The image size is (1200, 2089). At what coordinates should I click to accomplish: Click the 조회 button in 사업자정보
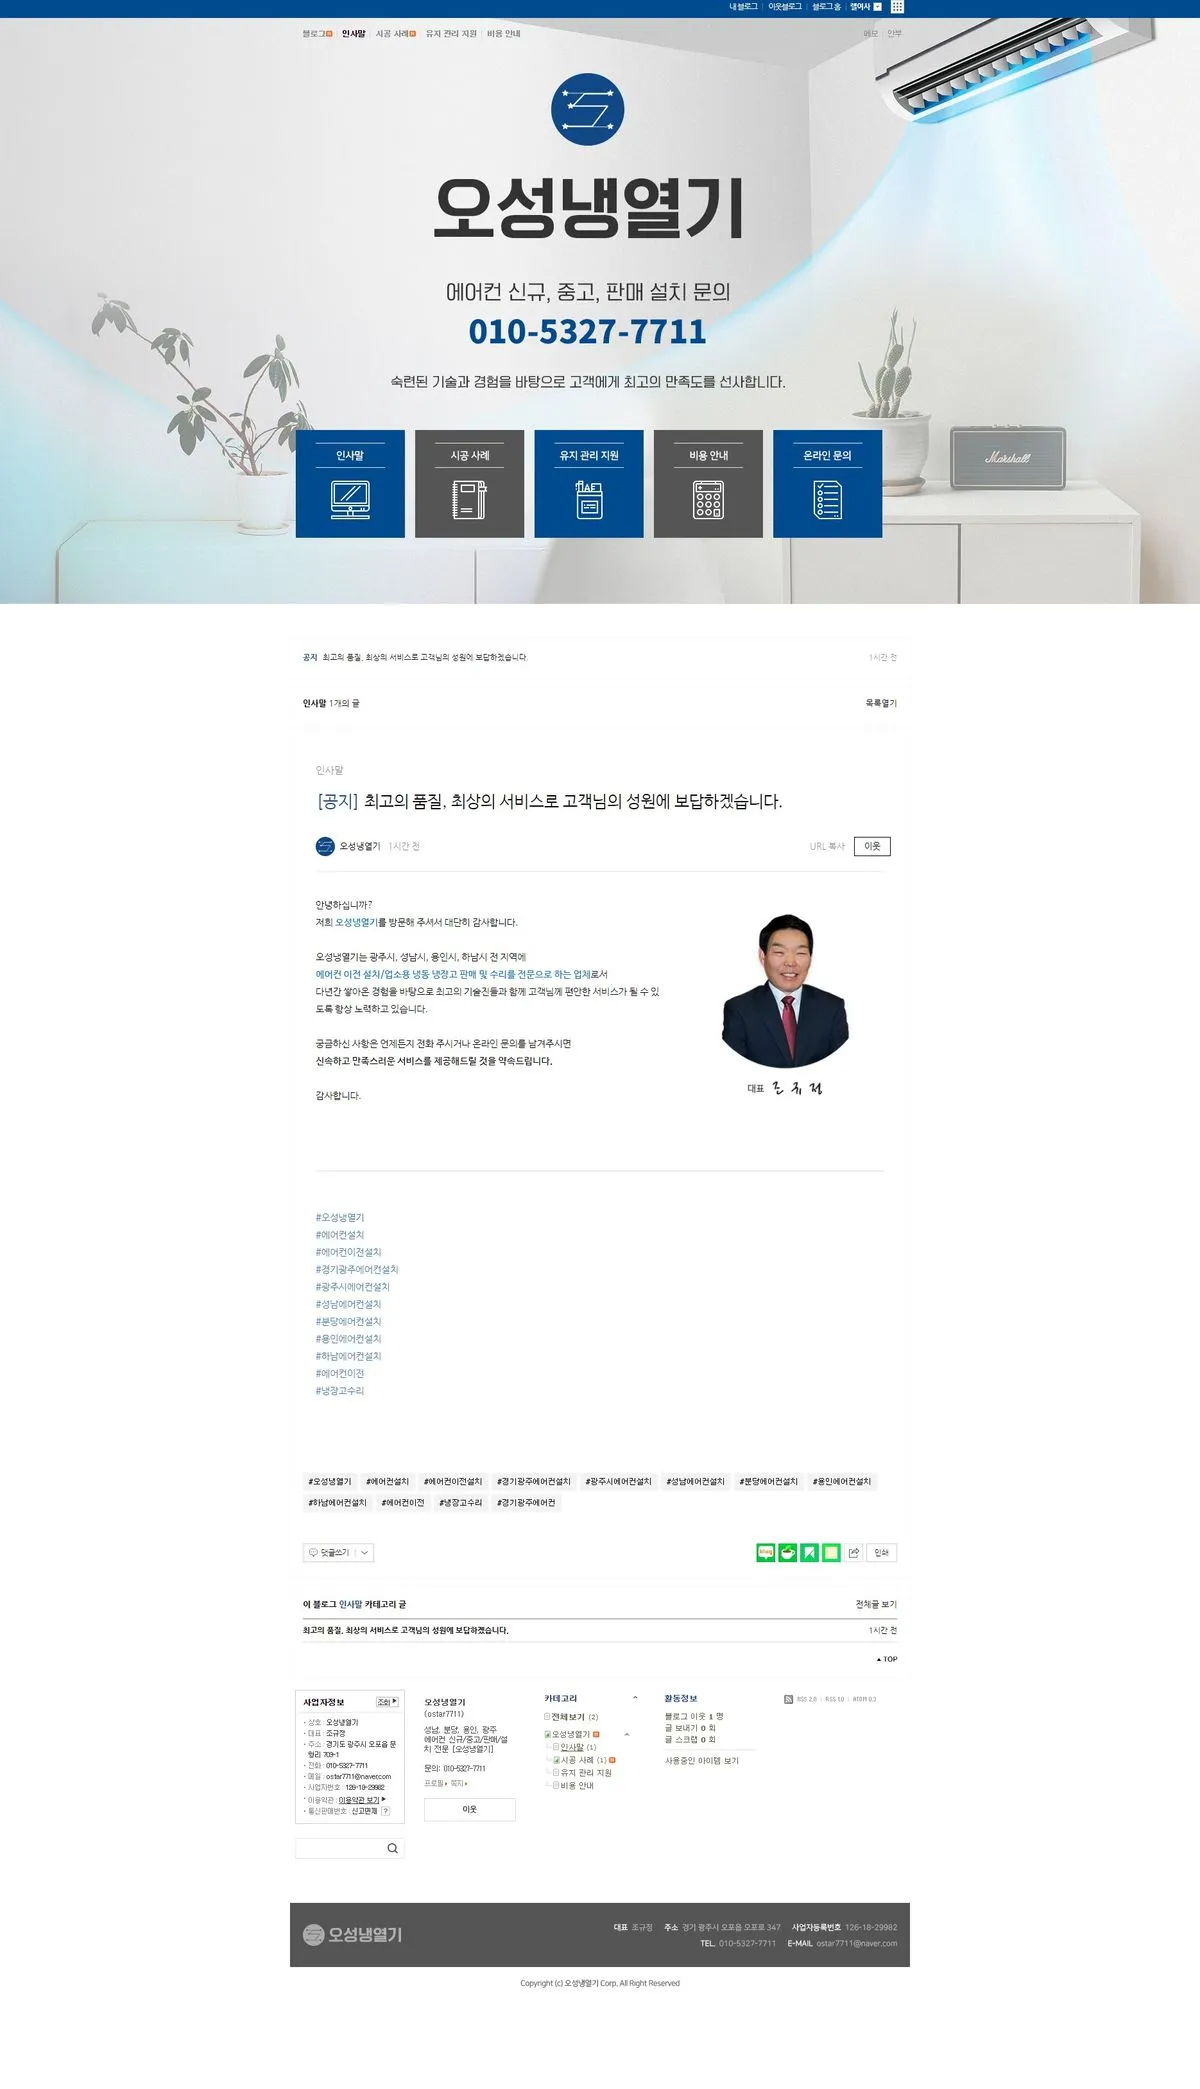[387, 1701]
